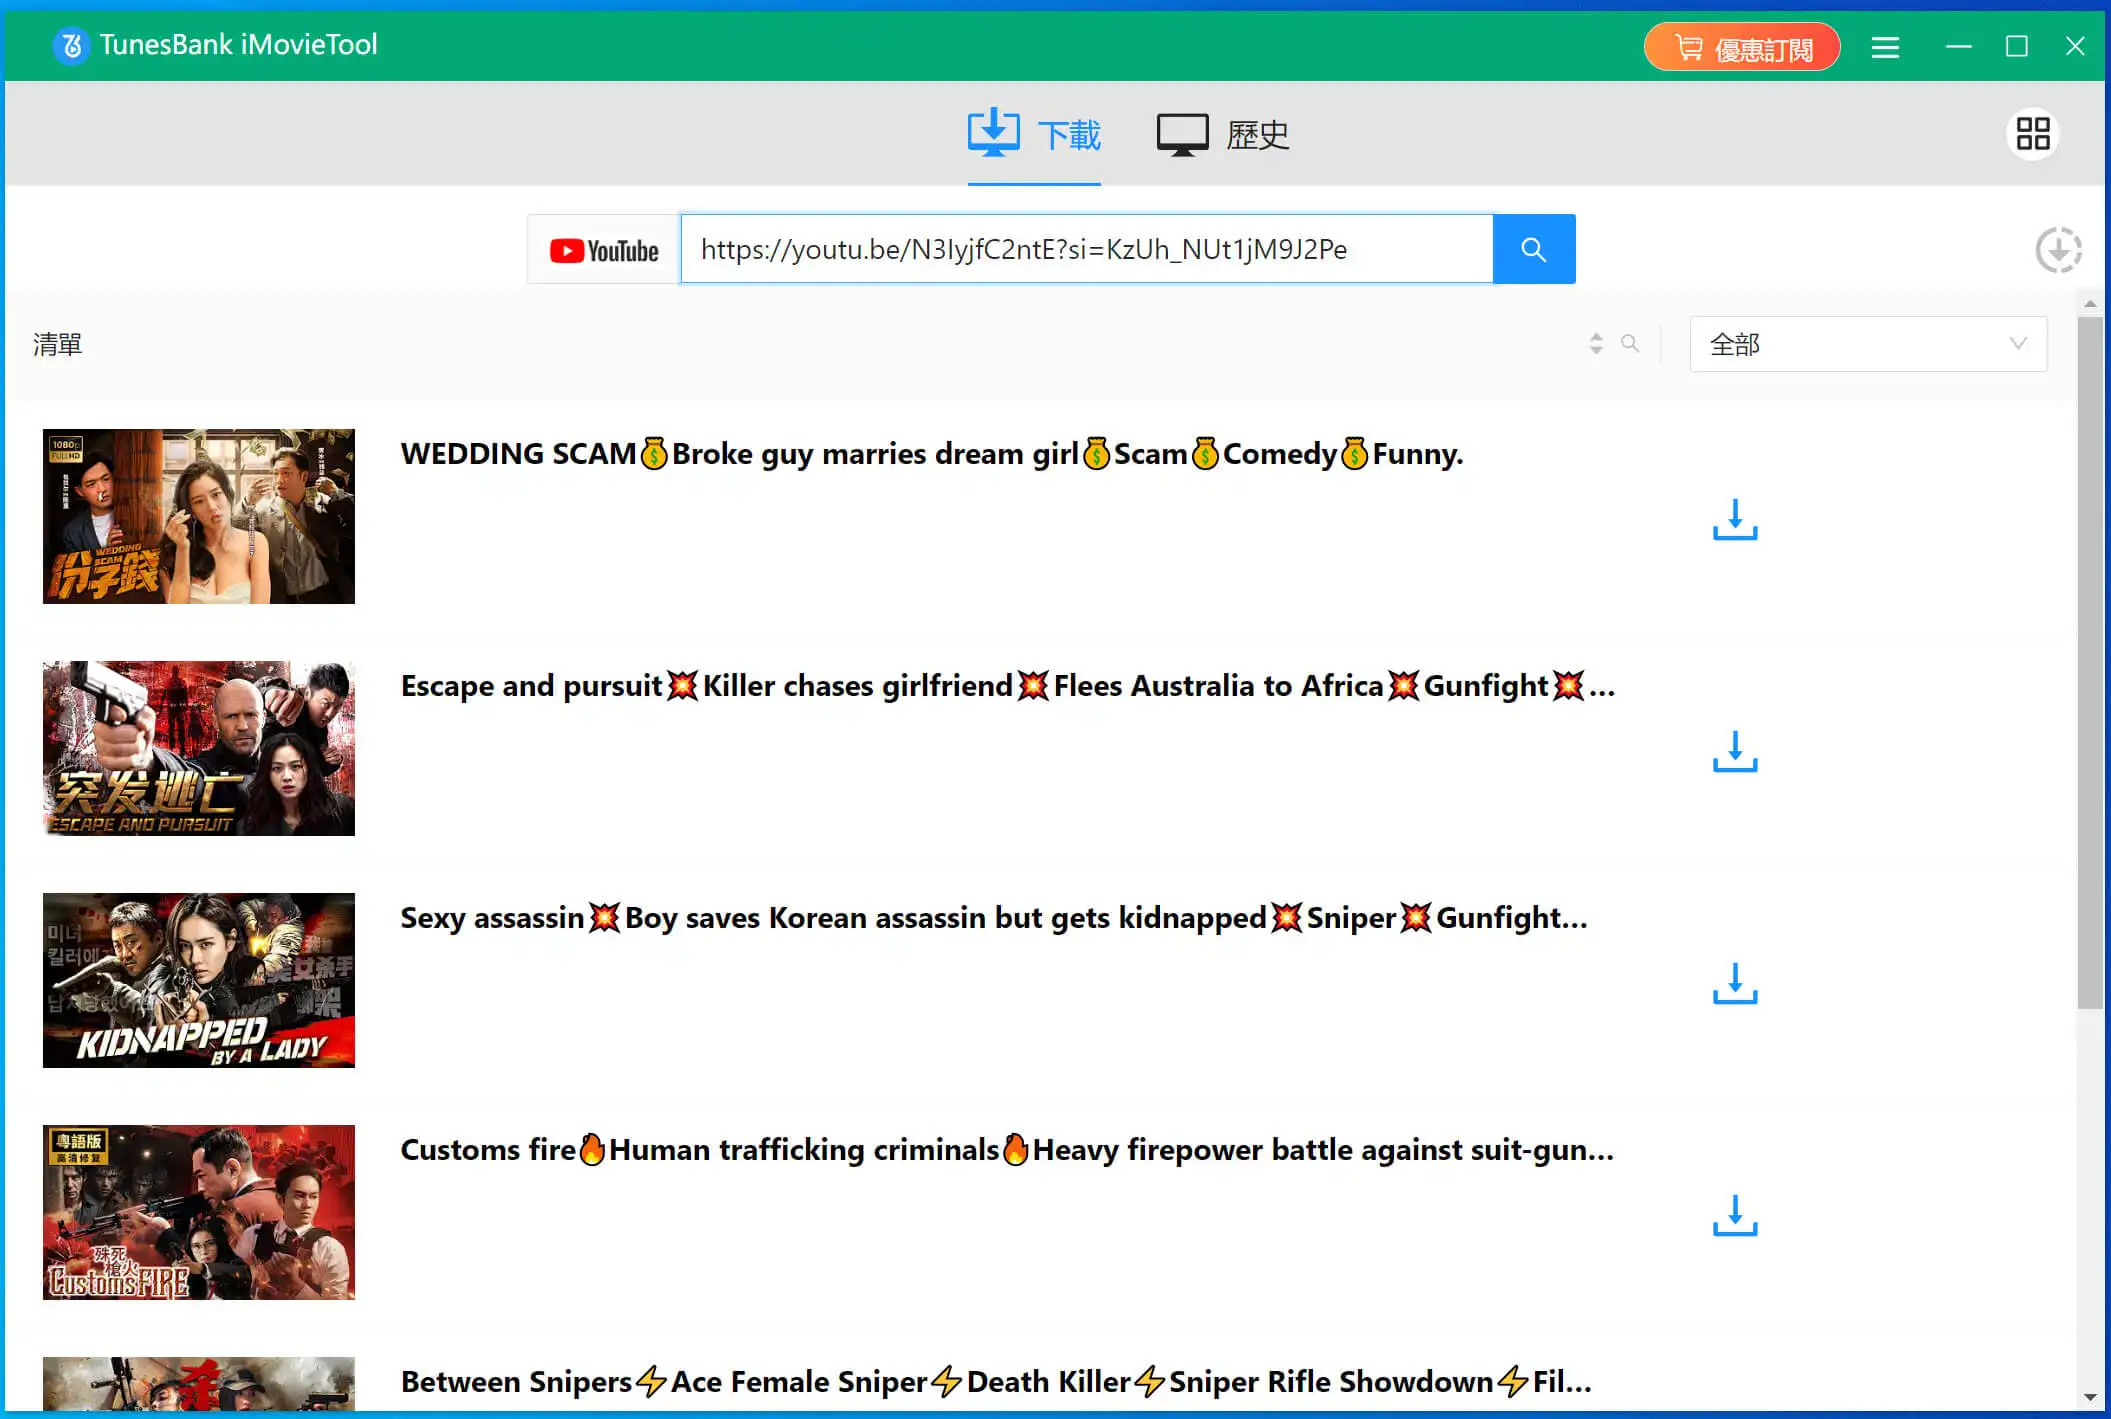Click inside the video URL field
Viewport: 2111px width, 1419px height.
(1085, 249)
